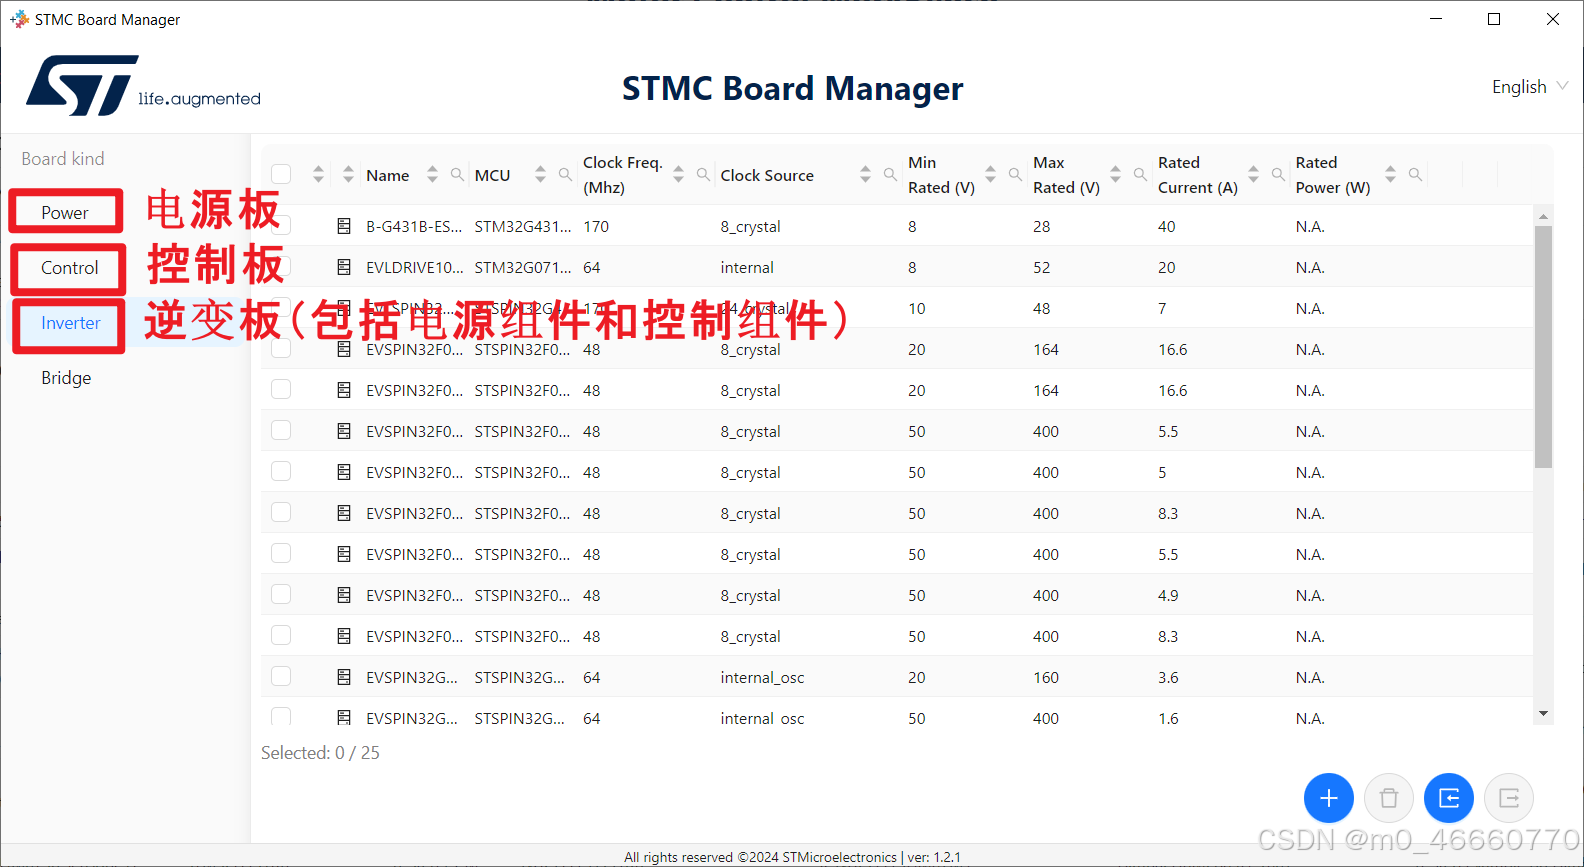Click board icon in row with current 4.9
Screen dimensions: 1584x867
click(x=344, y=595)
